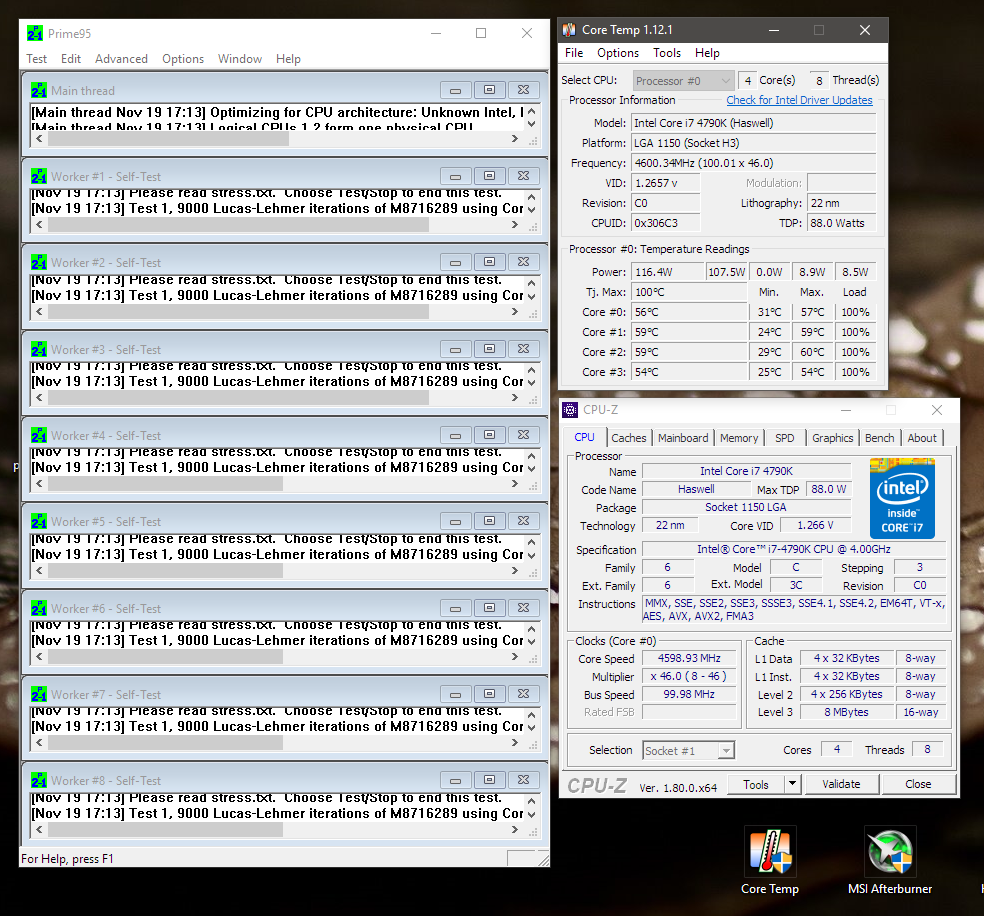Open the Core Temp Options menu
The width and height of the screenshot is (984, 916).
(x=618, y=53)
